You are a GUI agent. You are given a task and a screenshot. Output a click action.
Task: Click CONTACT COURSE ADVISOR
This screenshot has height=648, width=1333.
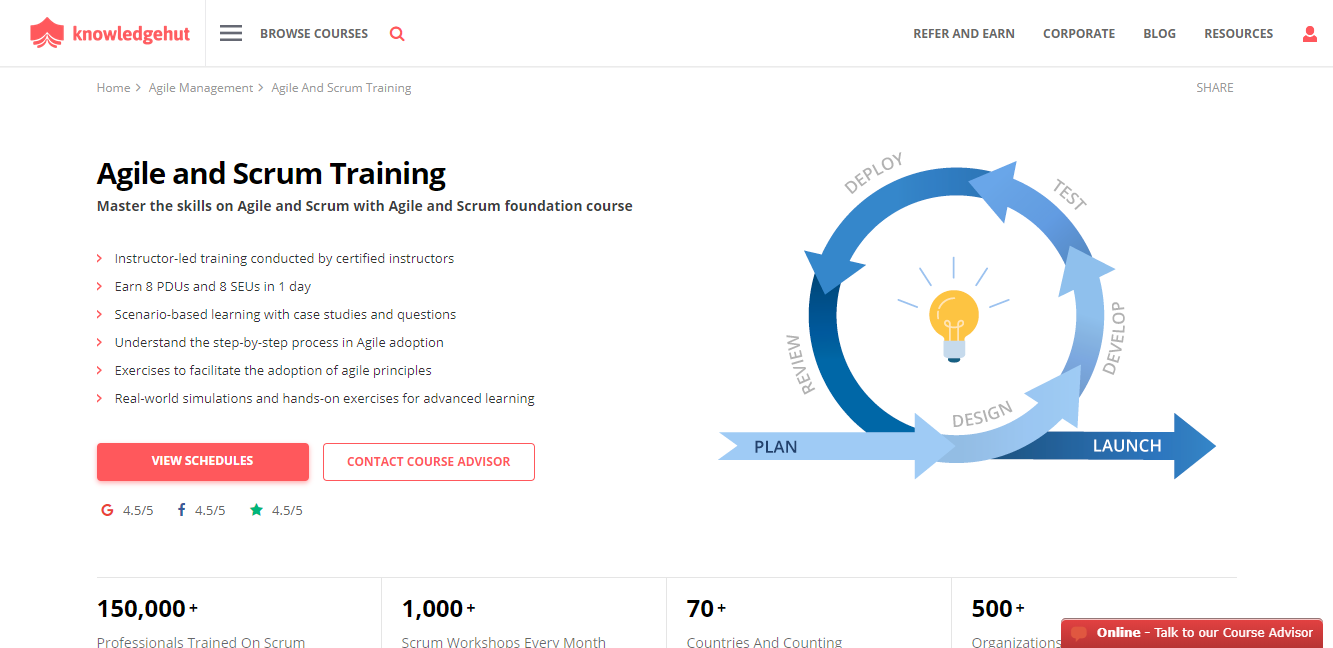428,461
